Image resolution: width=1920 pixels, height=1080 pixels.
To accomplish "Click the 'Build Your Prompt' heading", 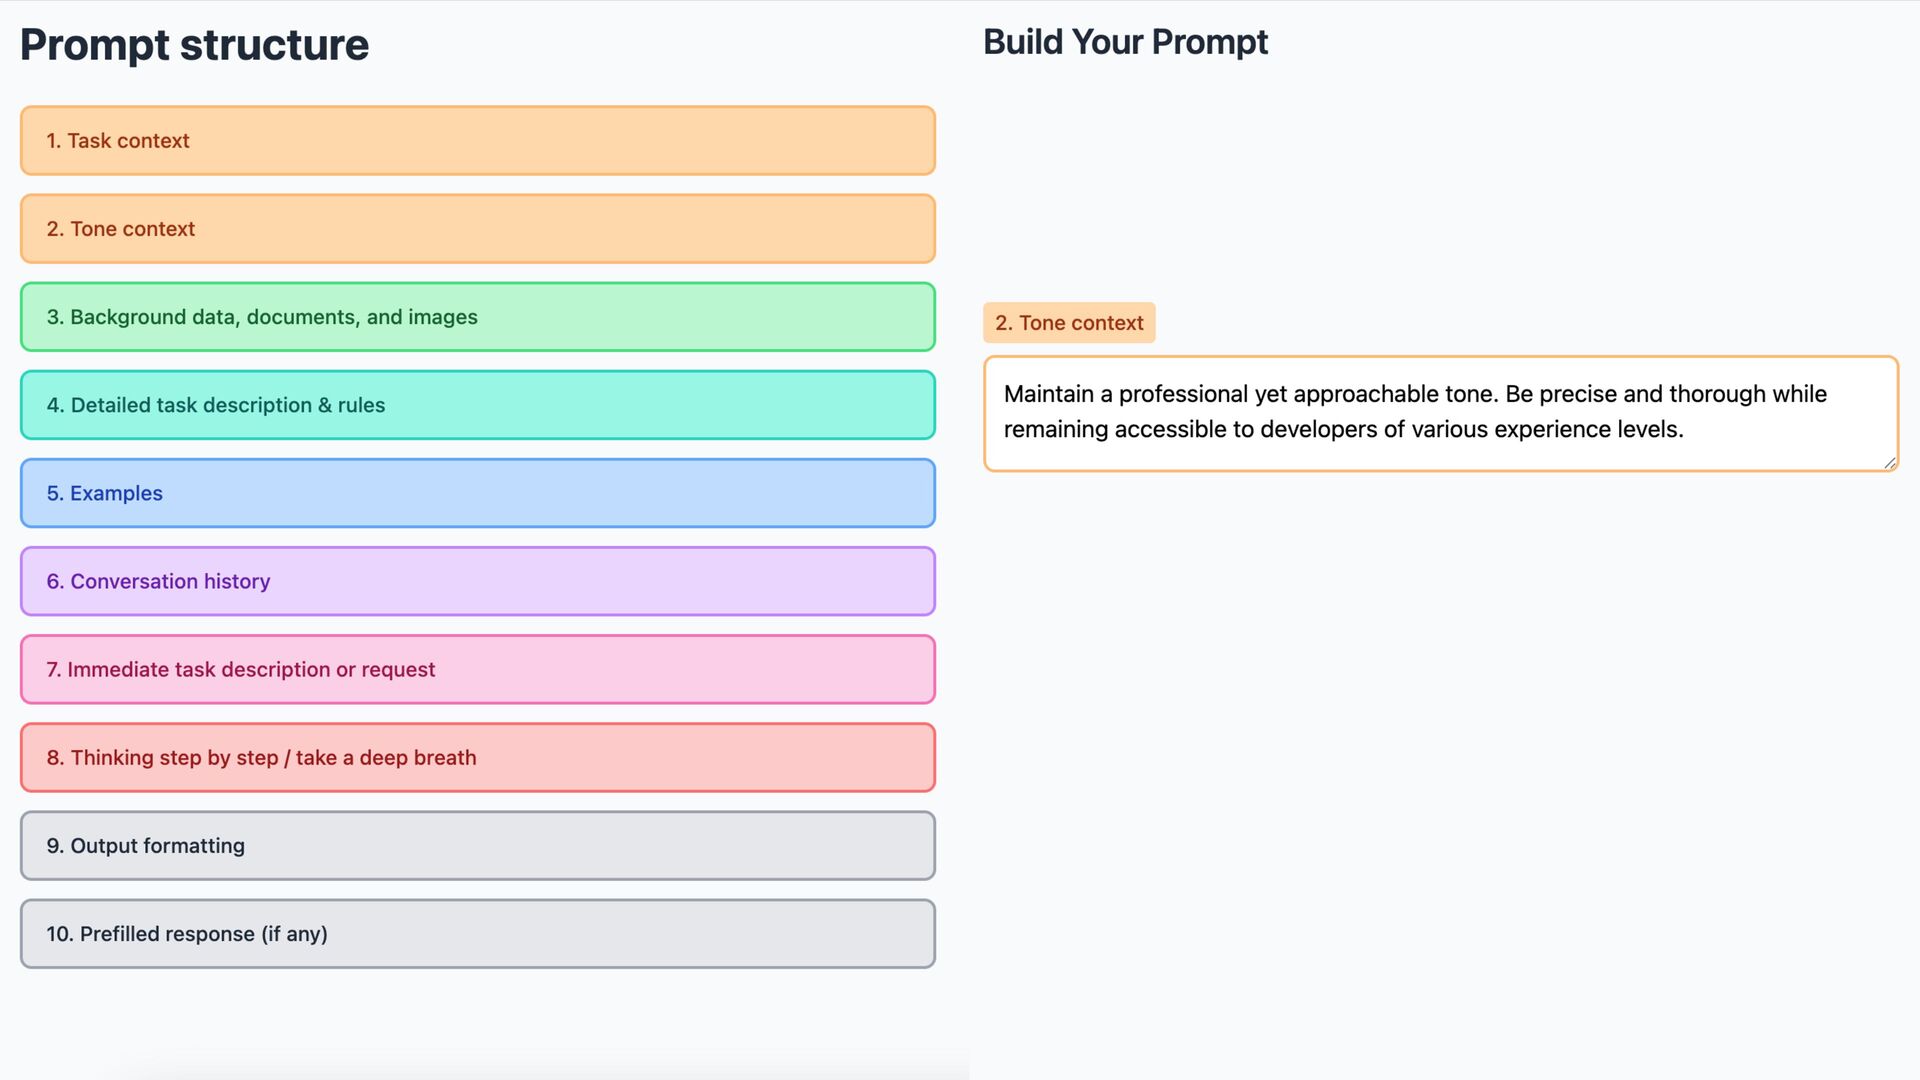I will [1125, 42].
